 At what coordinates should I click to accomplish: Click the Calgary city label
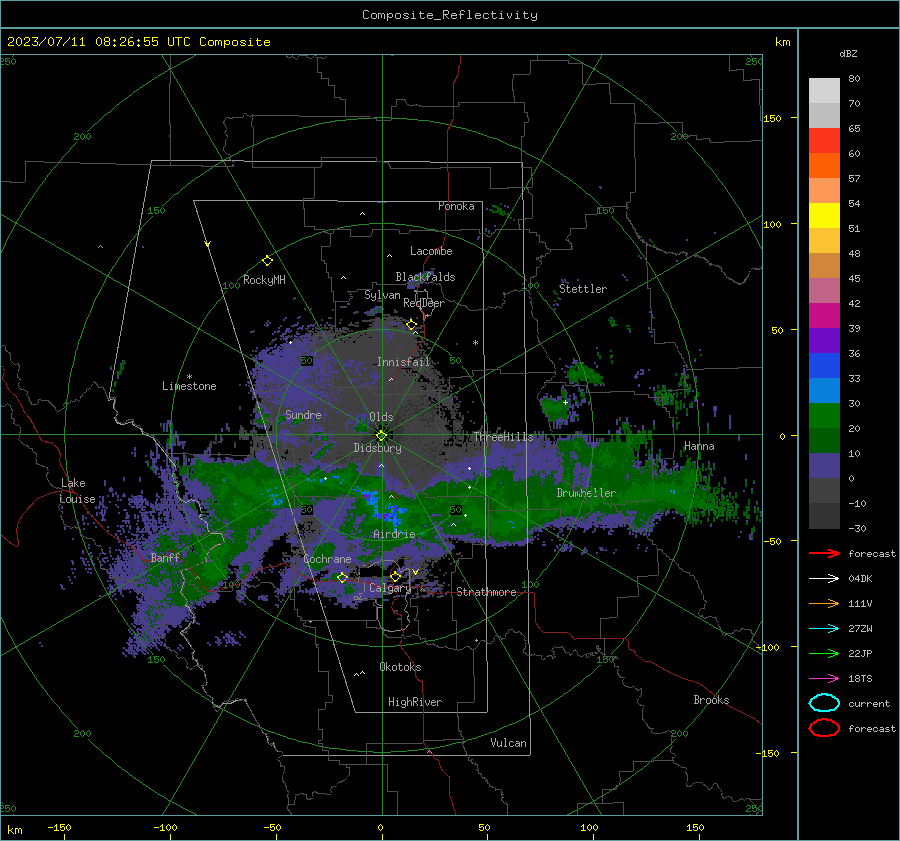(390, 588)
